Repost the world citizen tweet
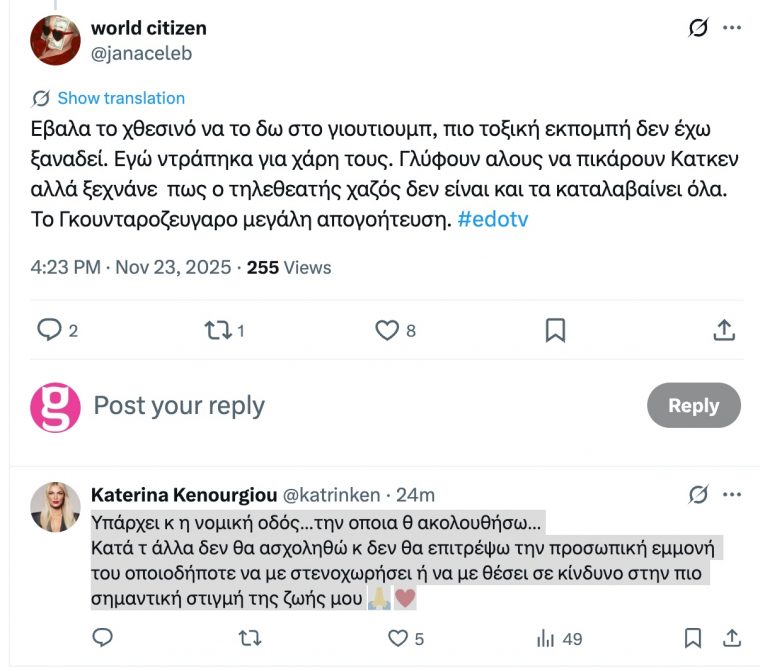Viewport: 760px width, 667px height. pos(218,330)
